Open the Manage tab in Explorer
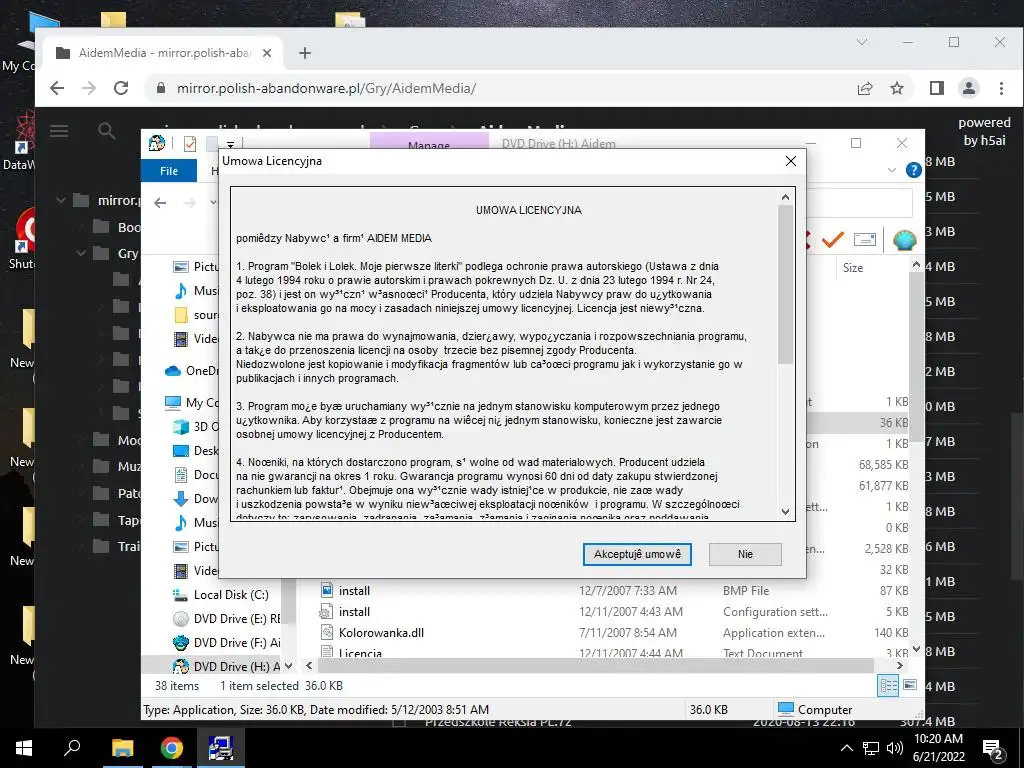1024x768 pixels. [429, 143]
